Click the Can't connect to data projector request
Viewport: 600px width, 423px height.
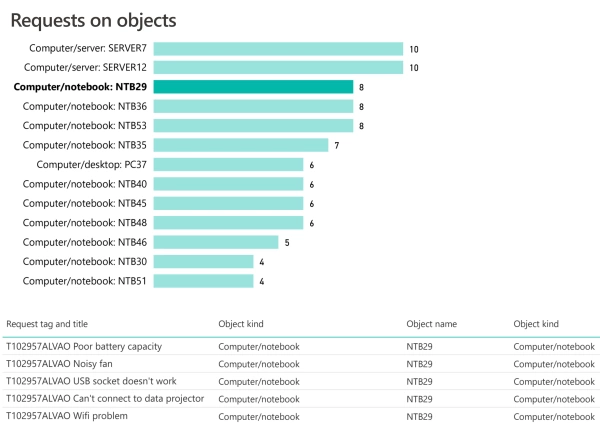(105, 398)
